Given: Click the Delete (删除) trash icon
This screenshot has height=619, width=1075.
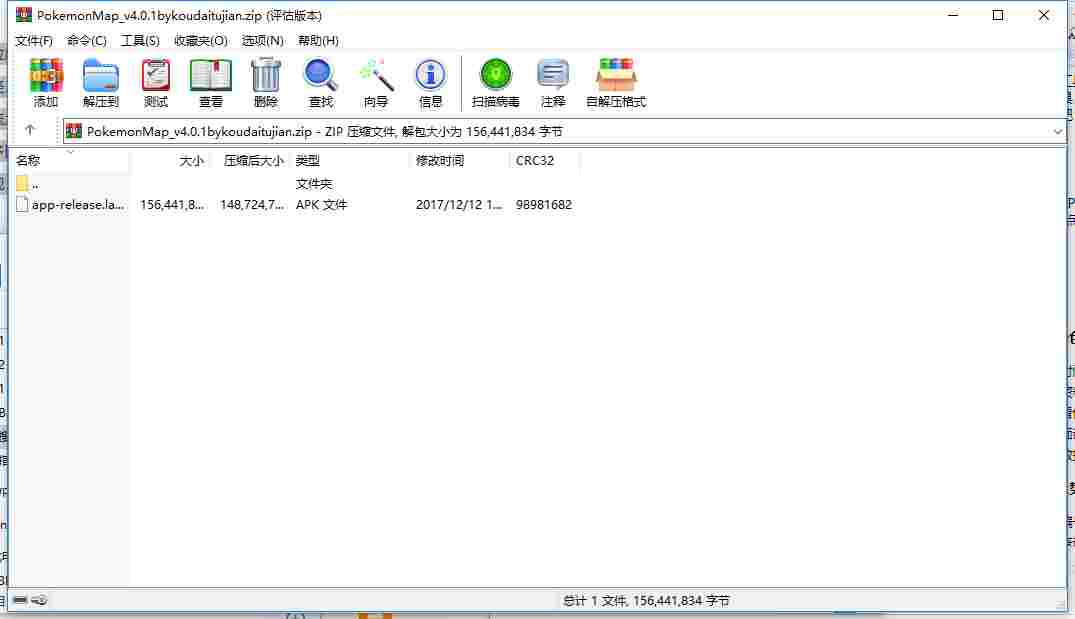Looking at the screenshot, I should [x=265, y=83].
